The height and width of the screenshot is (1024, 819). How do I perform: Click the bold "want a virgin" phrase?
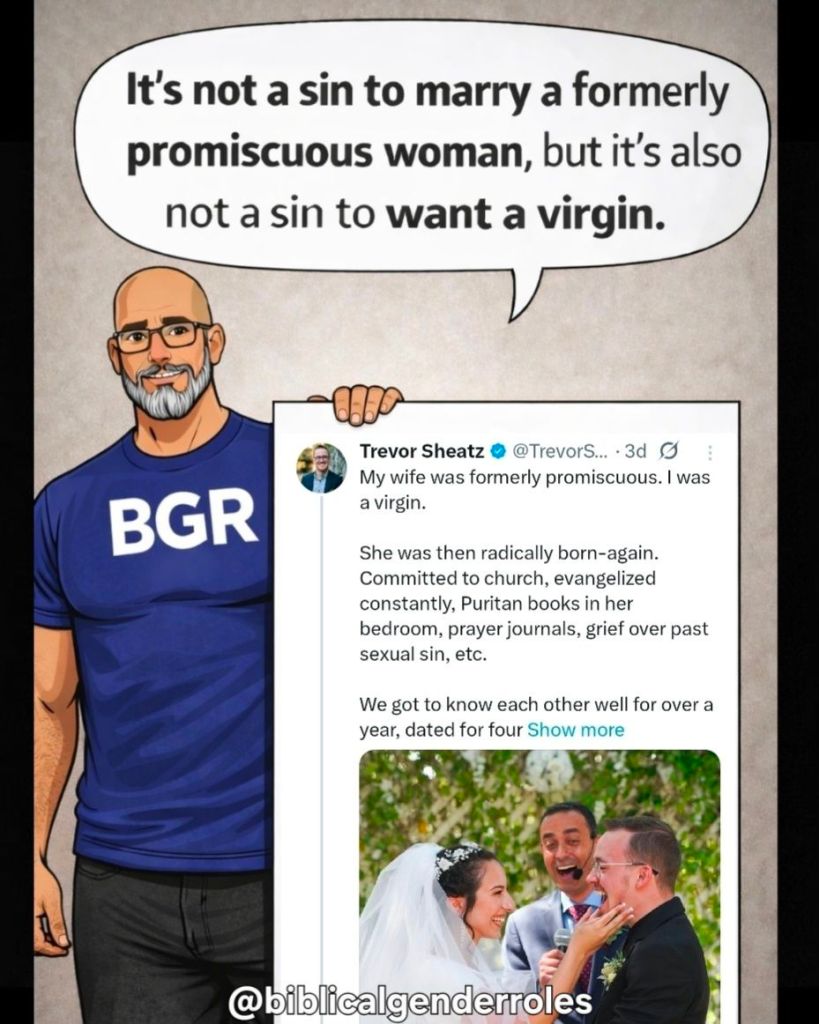526,215
